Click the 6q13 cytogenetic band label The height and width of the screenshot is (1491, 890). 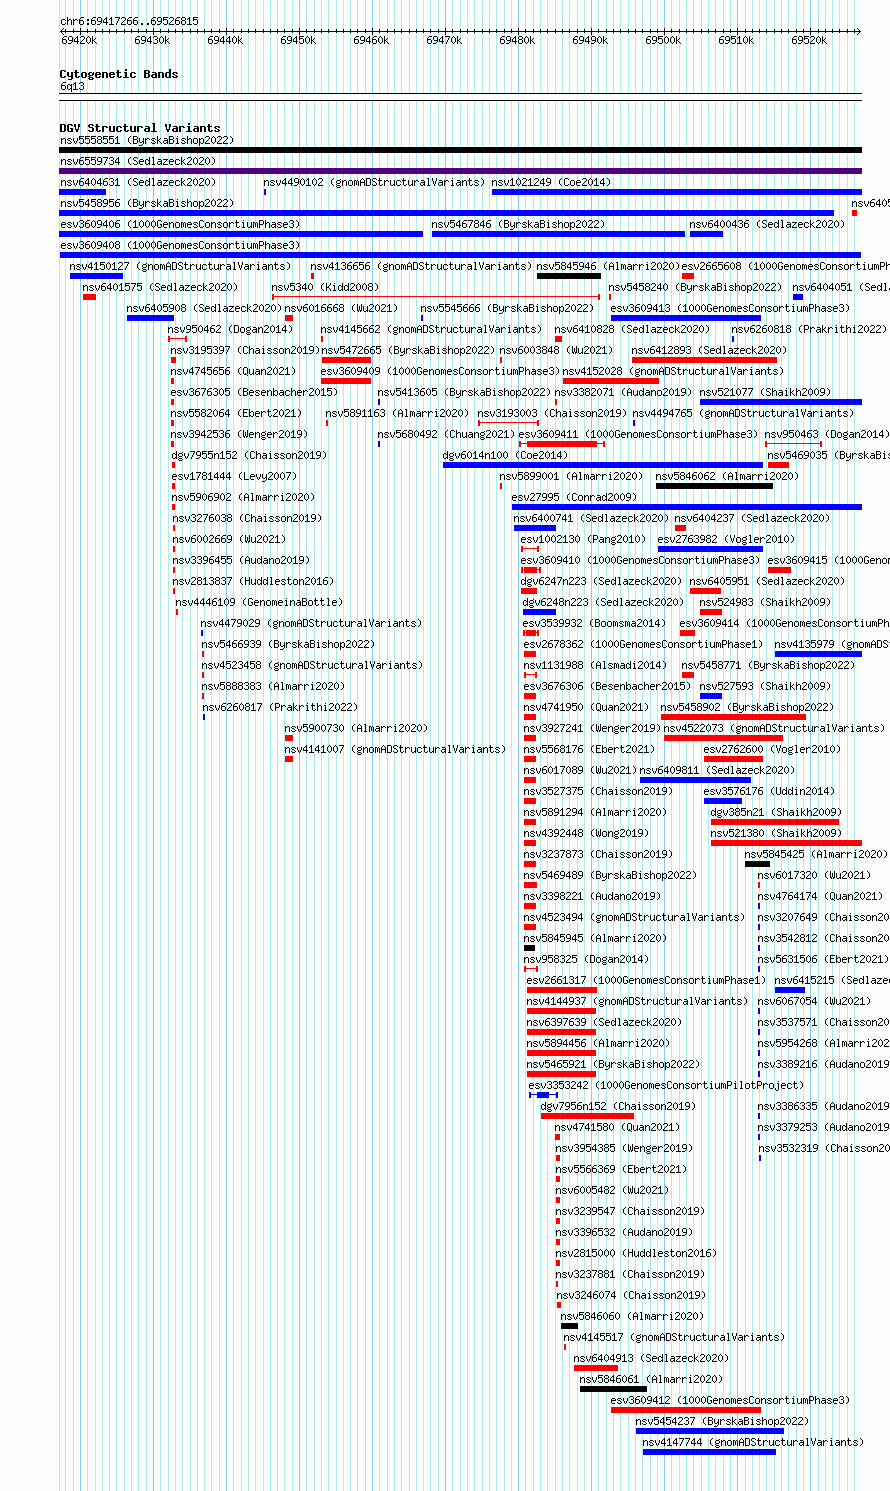click(72, 87)
